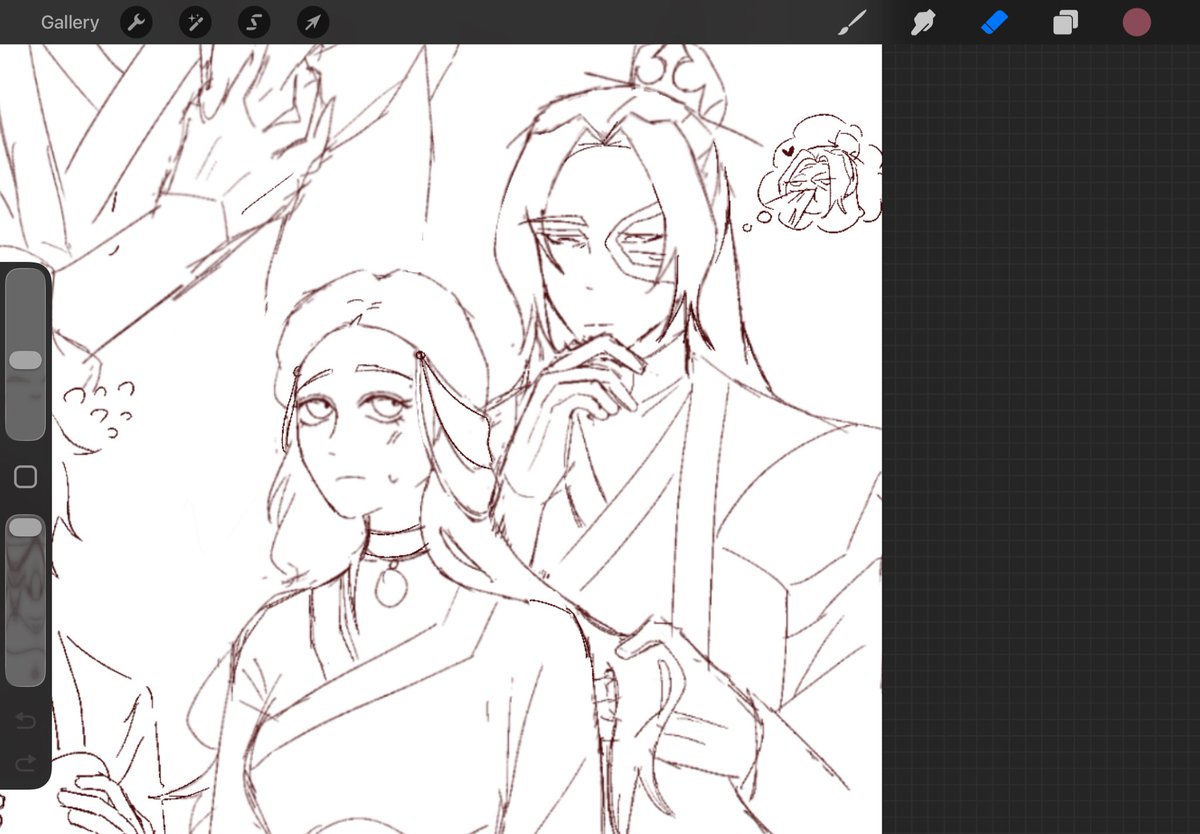Screen dimensions: 1200x834
Task: Open the Gallery view
Action: [70, 22]
